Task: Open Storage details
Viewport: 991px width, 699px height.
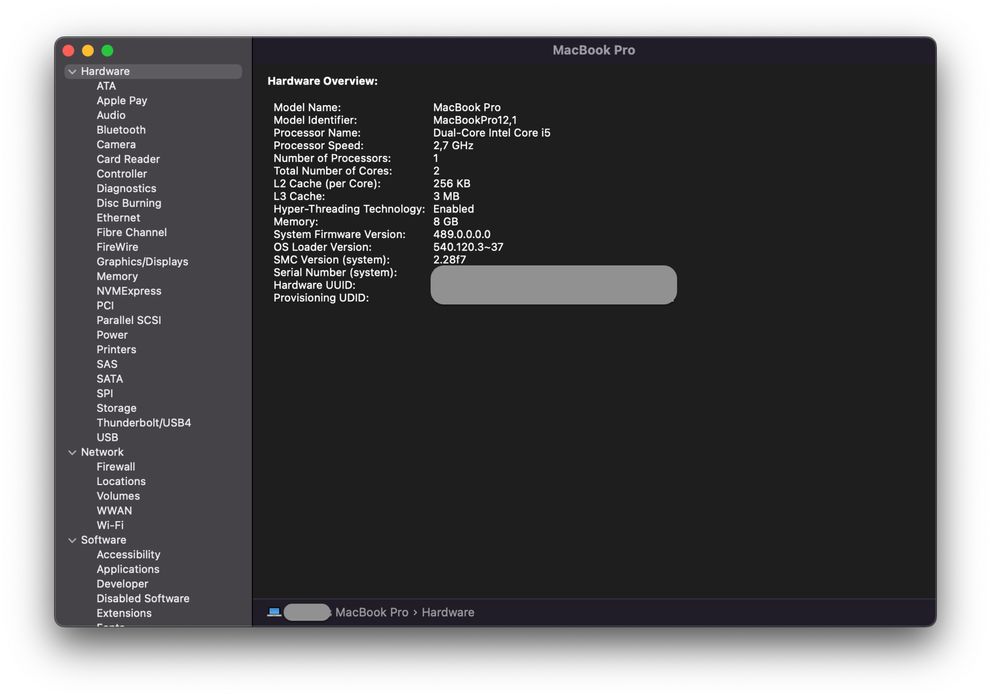Action: (116, 408)
